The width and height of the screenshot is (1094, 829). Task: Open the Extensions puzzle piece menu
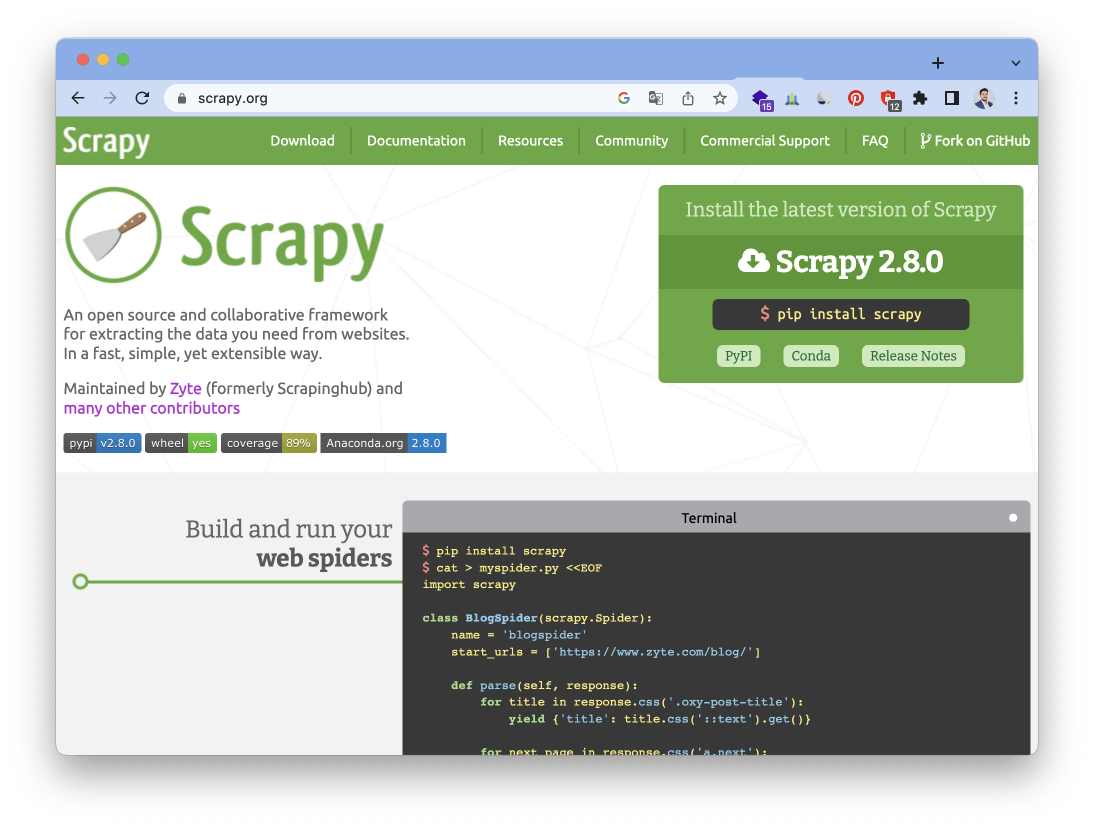point(920,98)
